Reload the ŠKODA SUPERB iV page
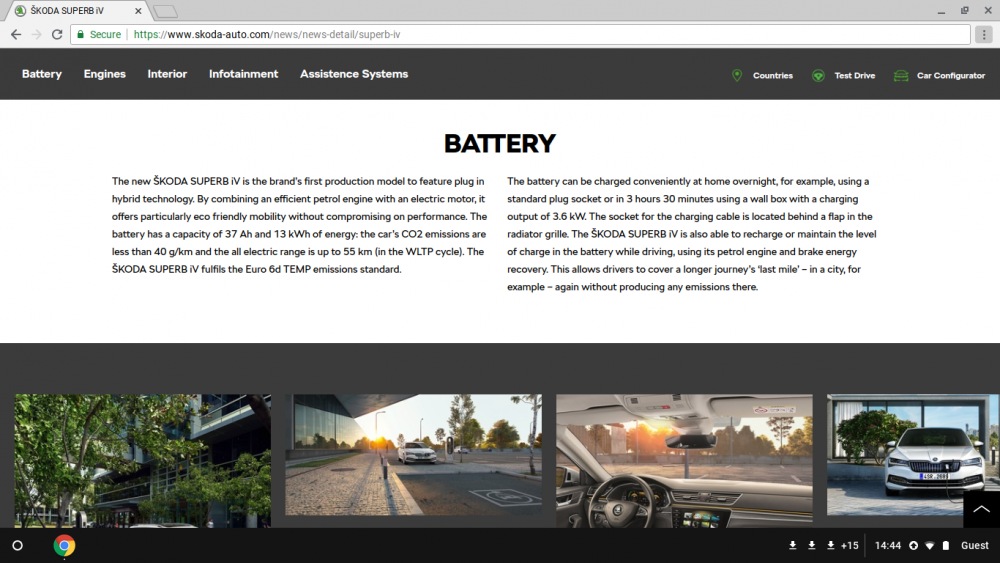Image resolution: width=1000 pixels, height=563 pixels. (x=57, y=34)
